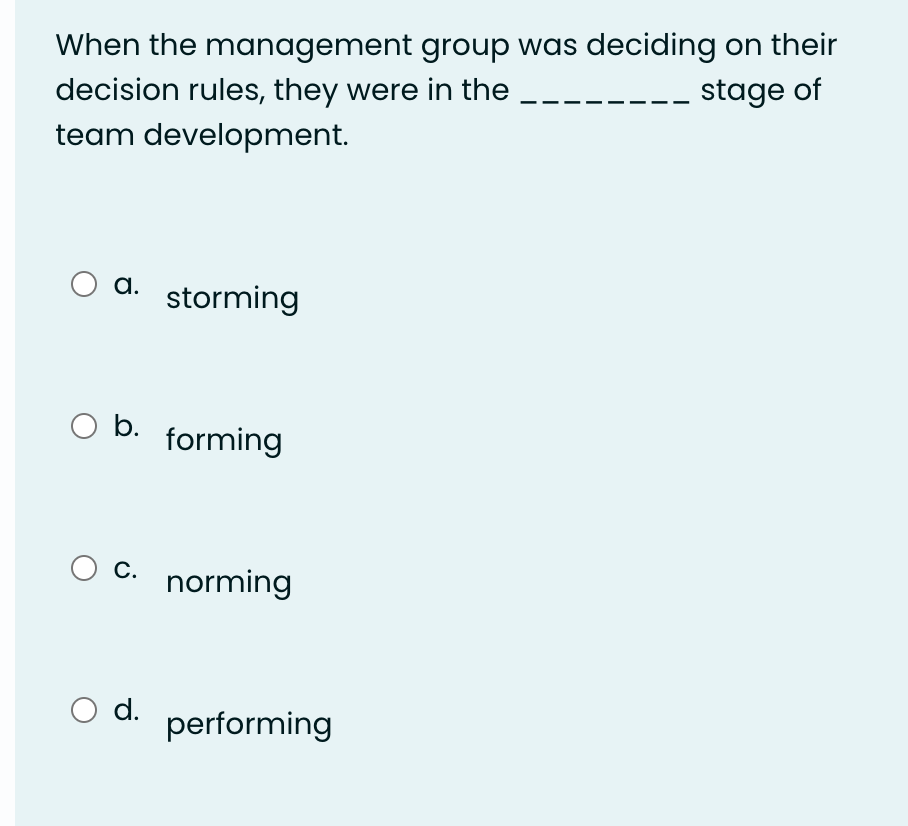The image size is (908, 826).
Task: Select radio button for option a
Action: (85, 285)
